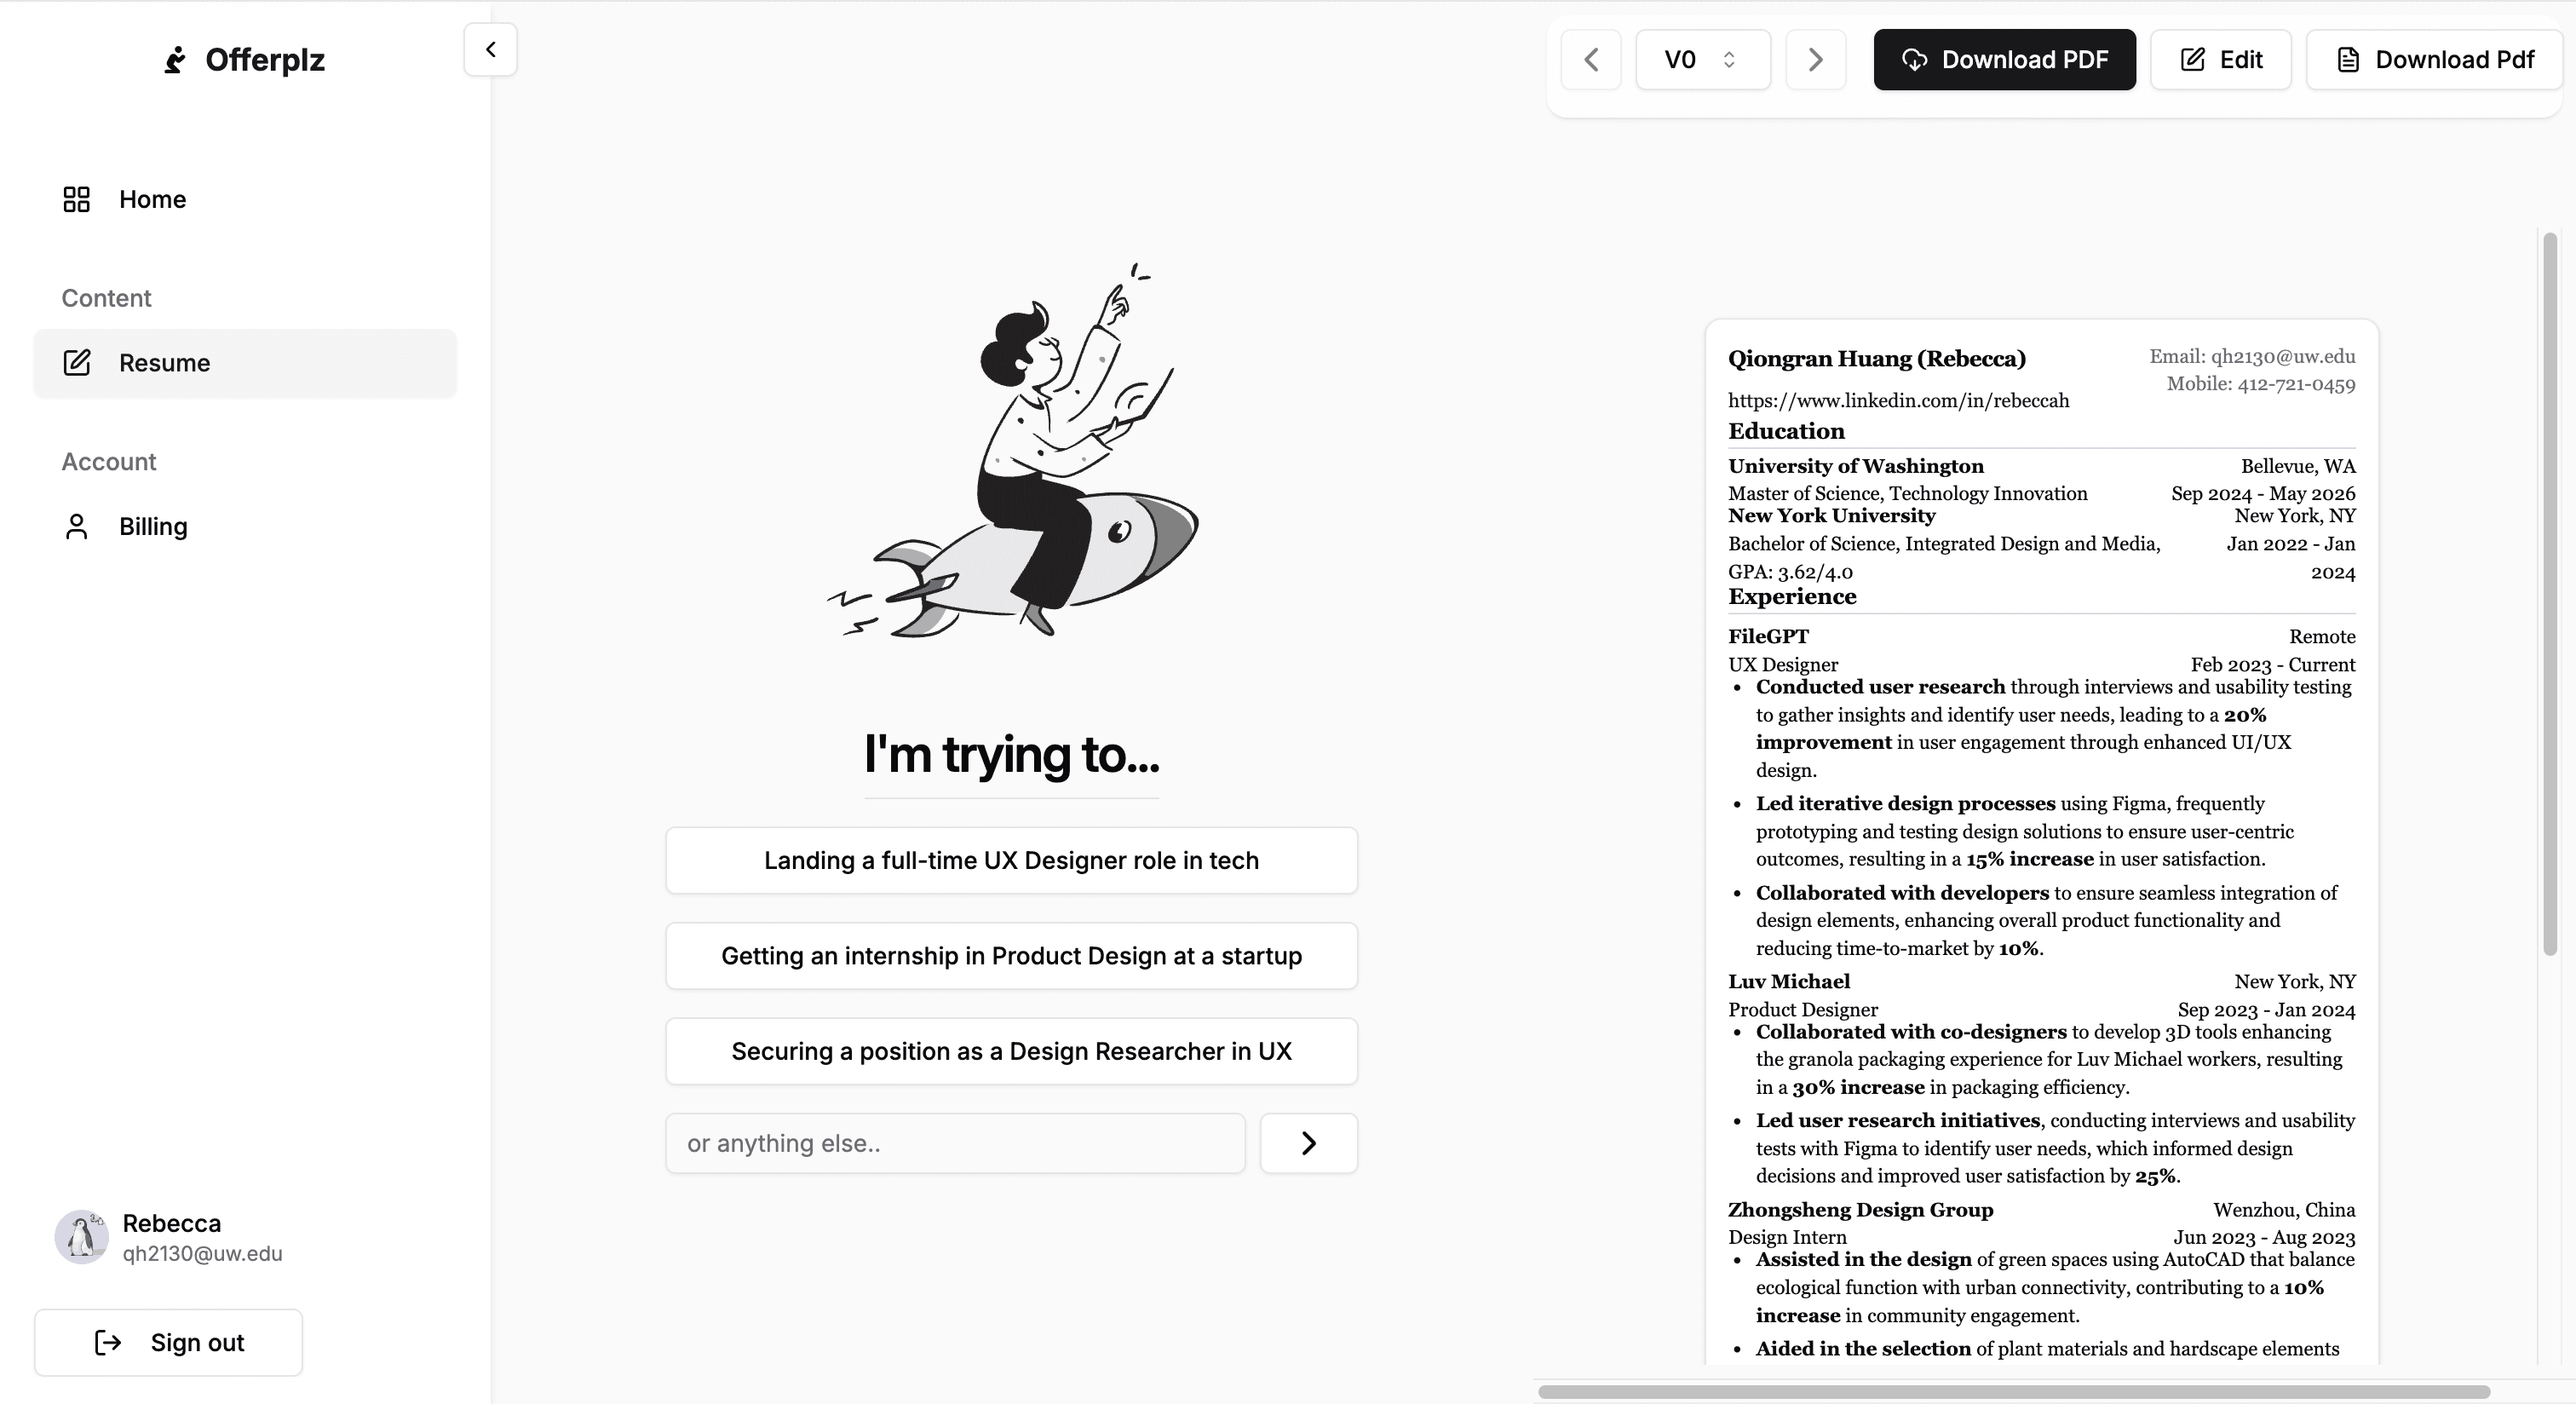Click the Billing person icon
Image resolution: width=2576 pixels, height=1404 pixels.
click(x=77, y=526)
